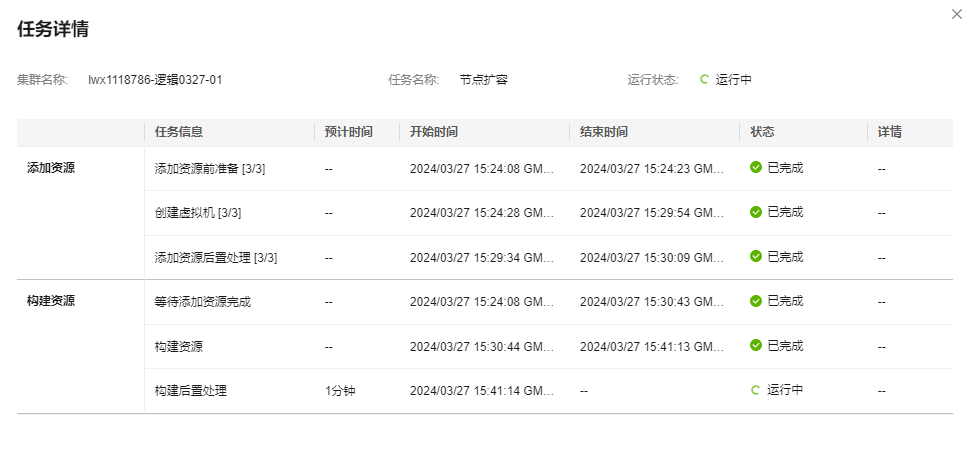Viewport: 963px width, 452px height.
Task: Click green check icon for 添加资源前准备 row
Action: [x=756, y=168]
